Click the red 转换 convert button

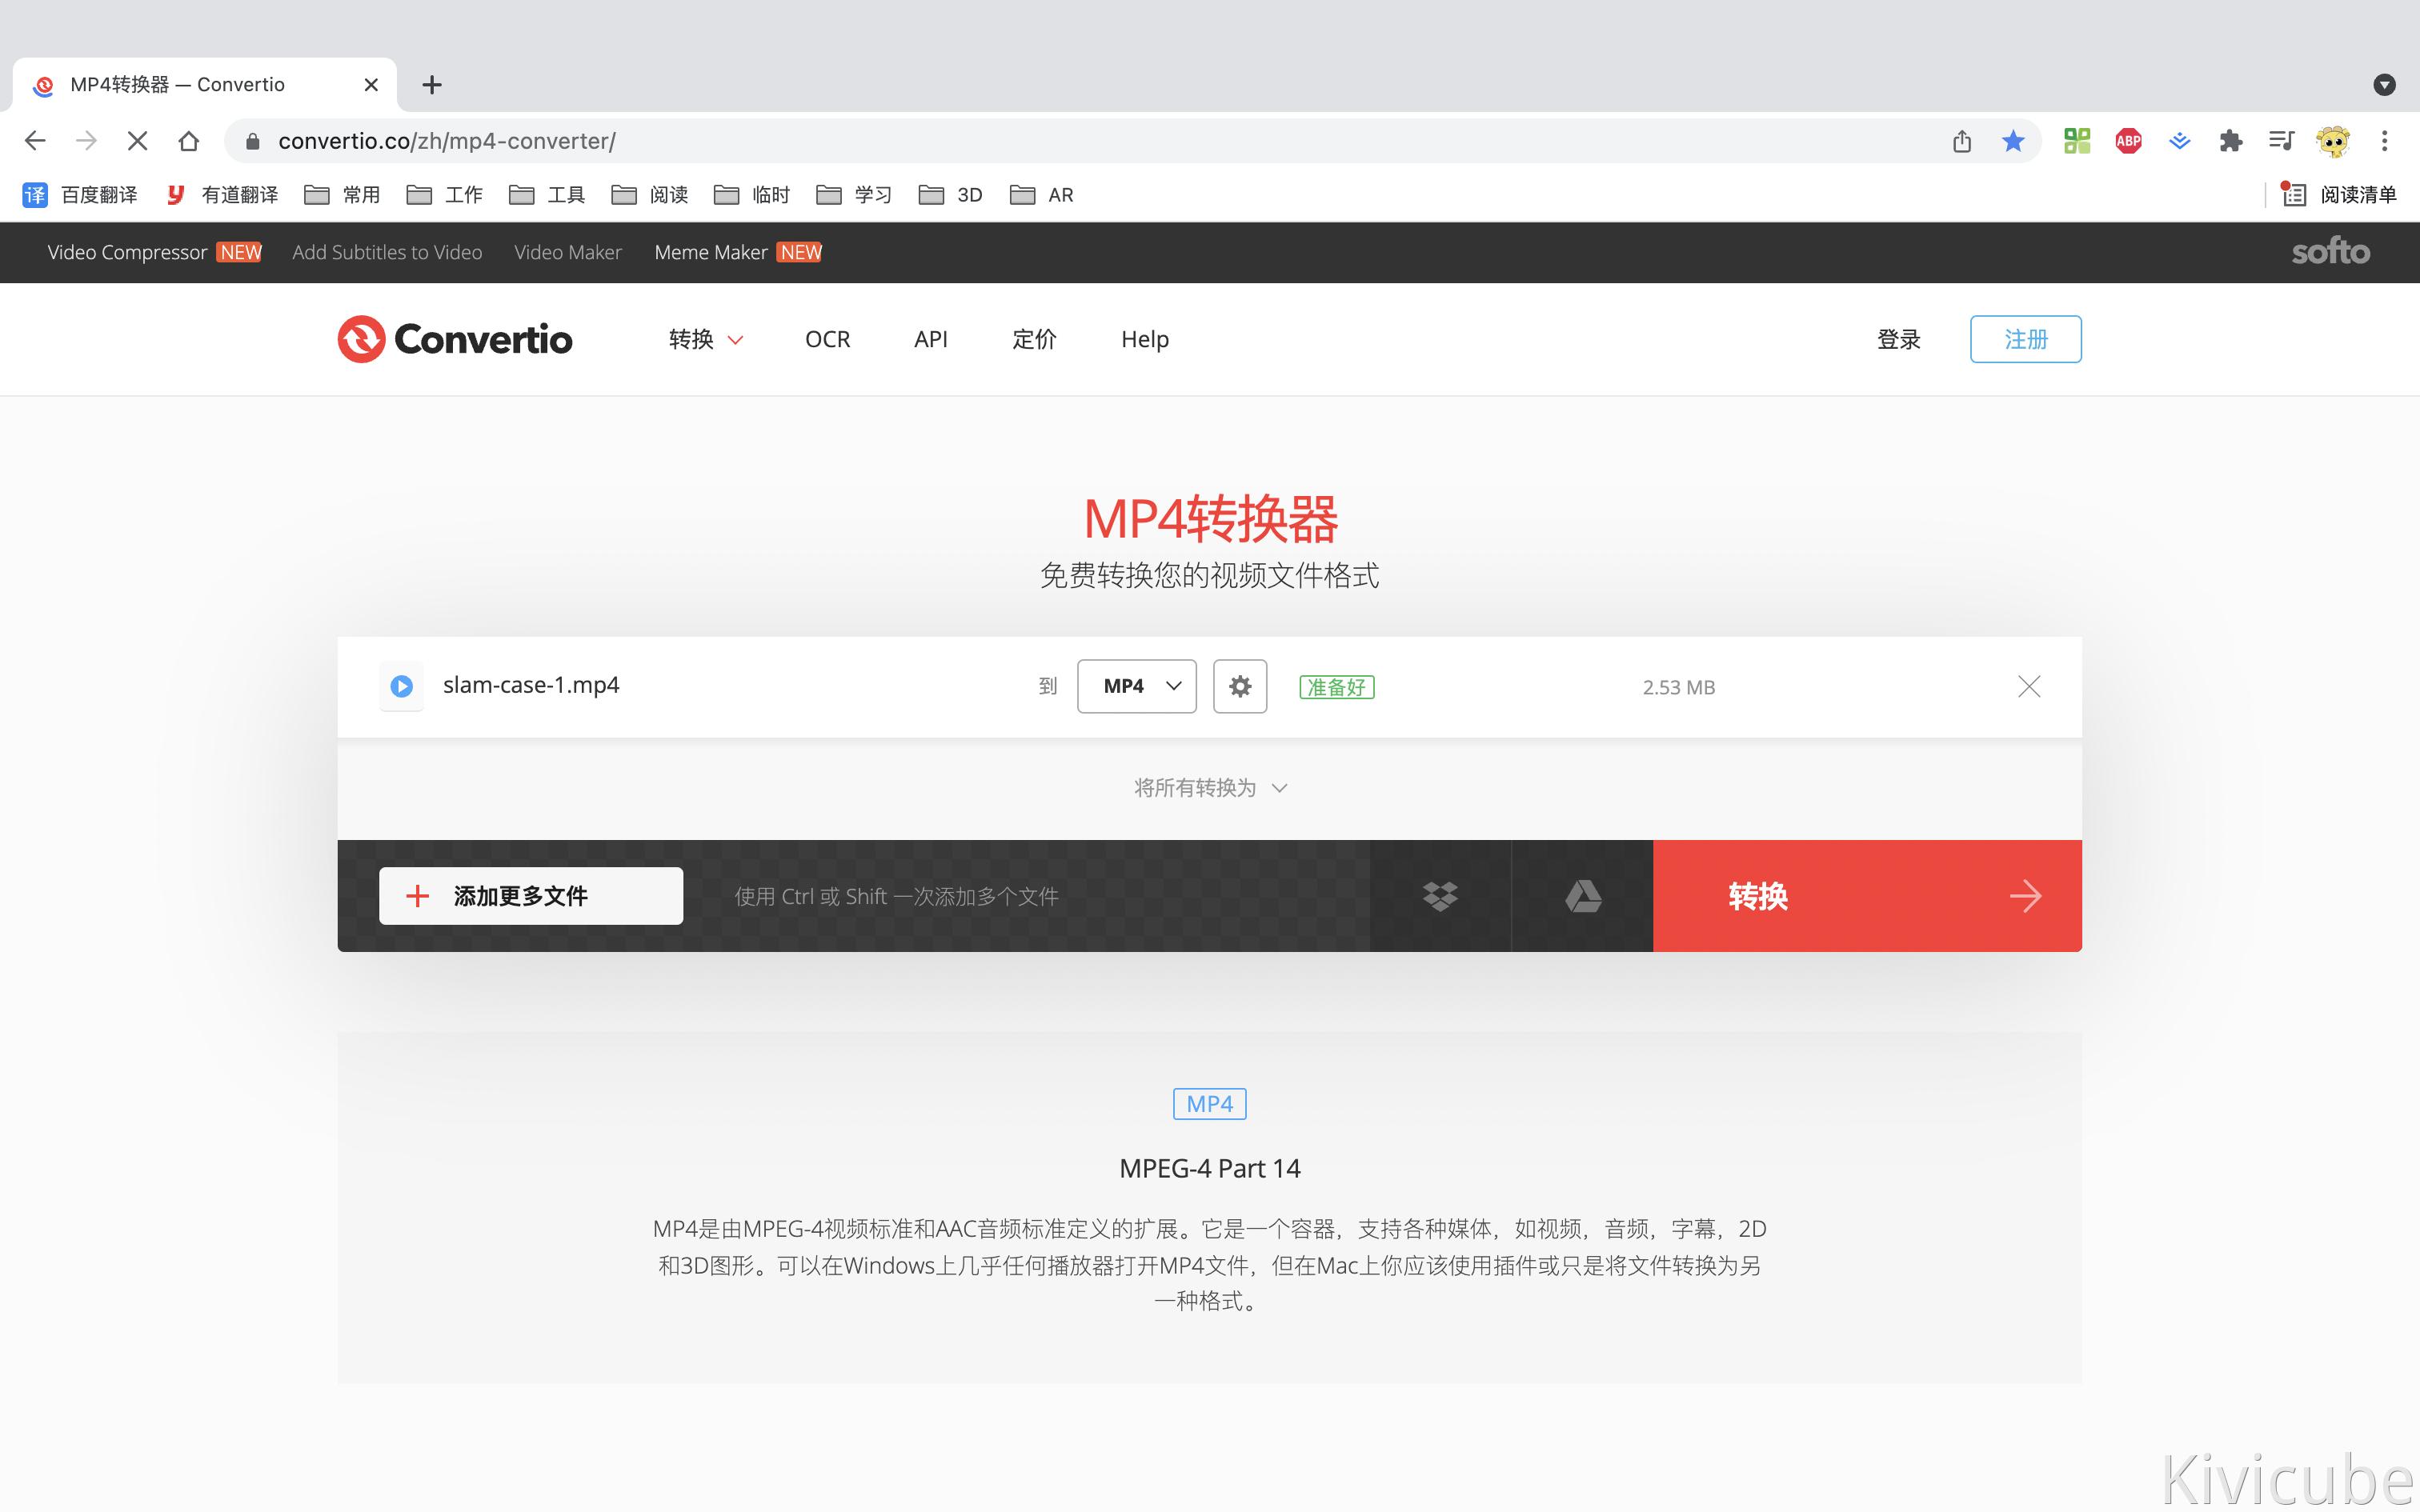pos(1866,896)
